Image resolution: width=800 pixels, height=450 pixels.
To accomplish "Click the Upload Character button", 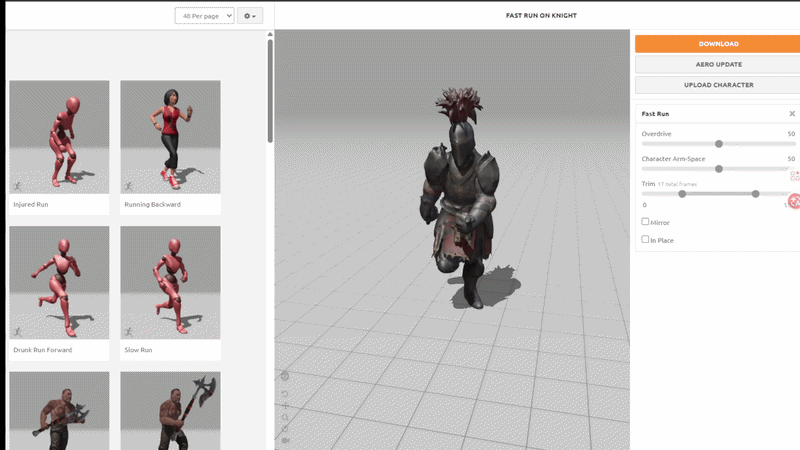I will point(718,85).
